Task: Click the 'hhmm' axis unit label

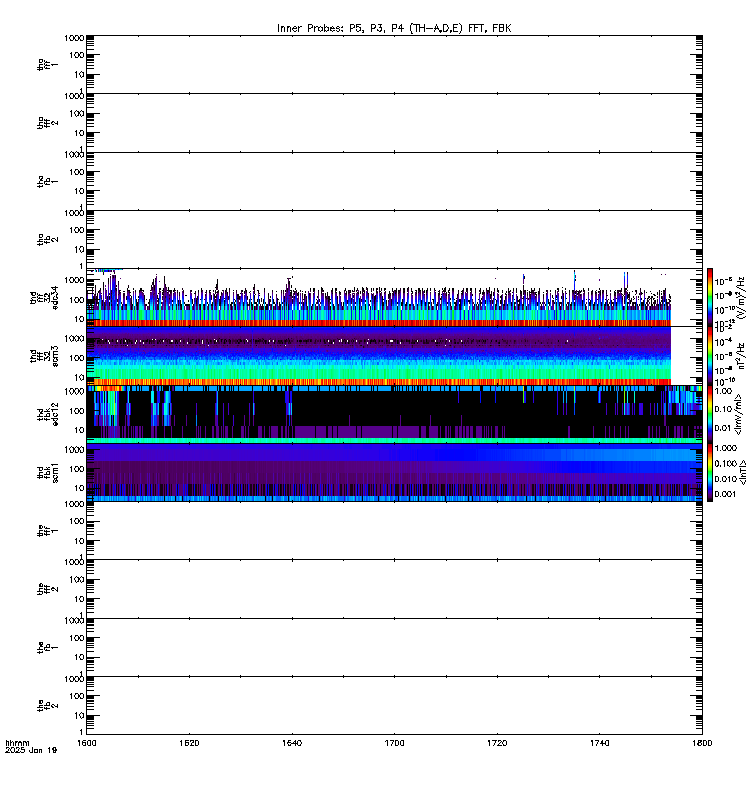Action: (x=17, y=743)
